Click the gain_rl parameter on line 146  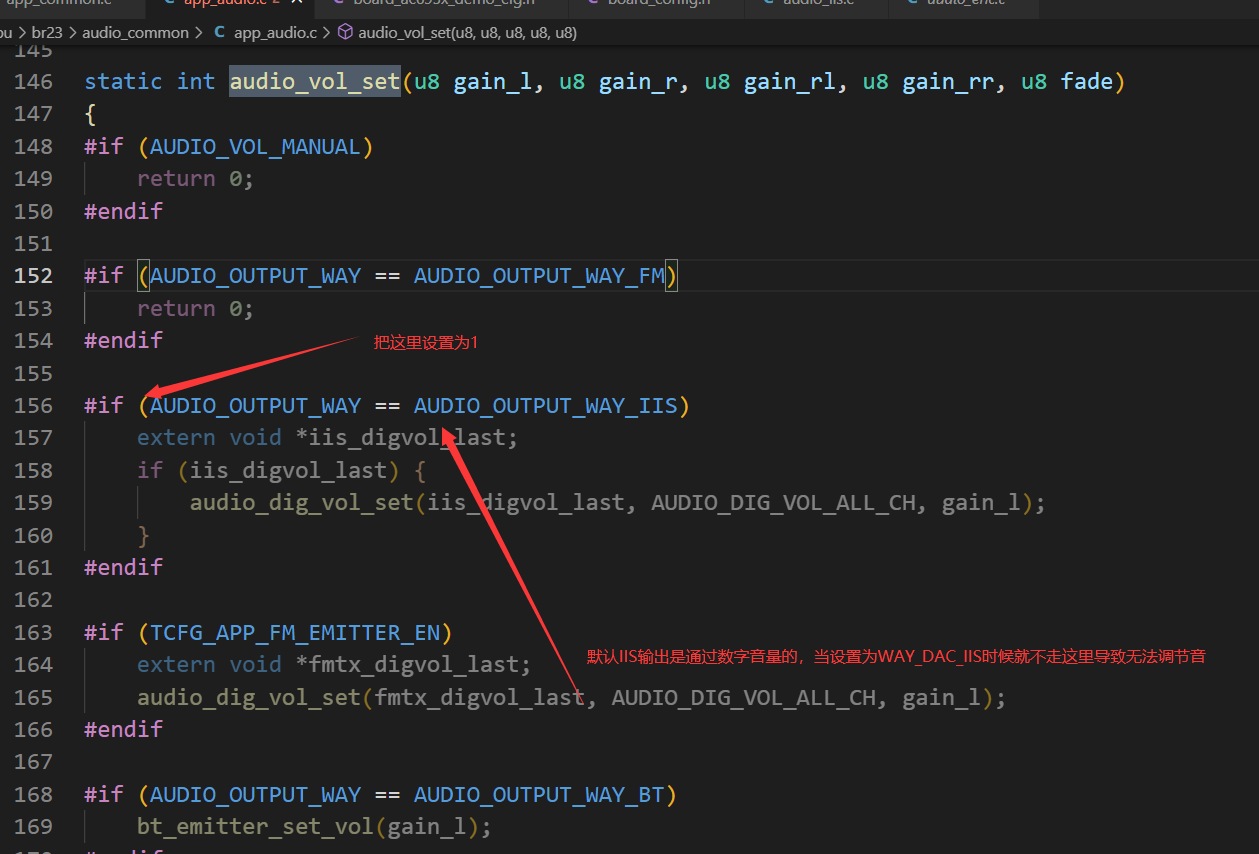(790, 81)
